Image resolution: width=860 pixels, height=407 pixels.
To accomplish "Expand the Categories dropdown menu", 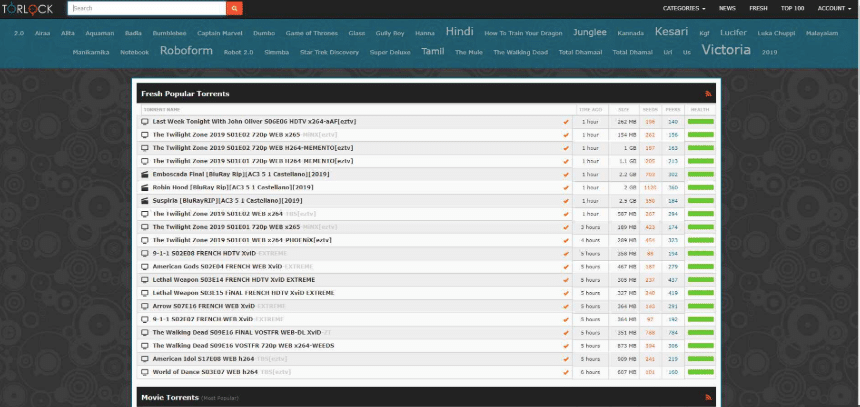I will click(x=684, y=8).
